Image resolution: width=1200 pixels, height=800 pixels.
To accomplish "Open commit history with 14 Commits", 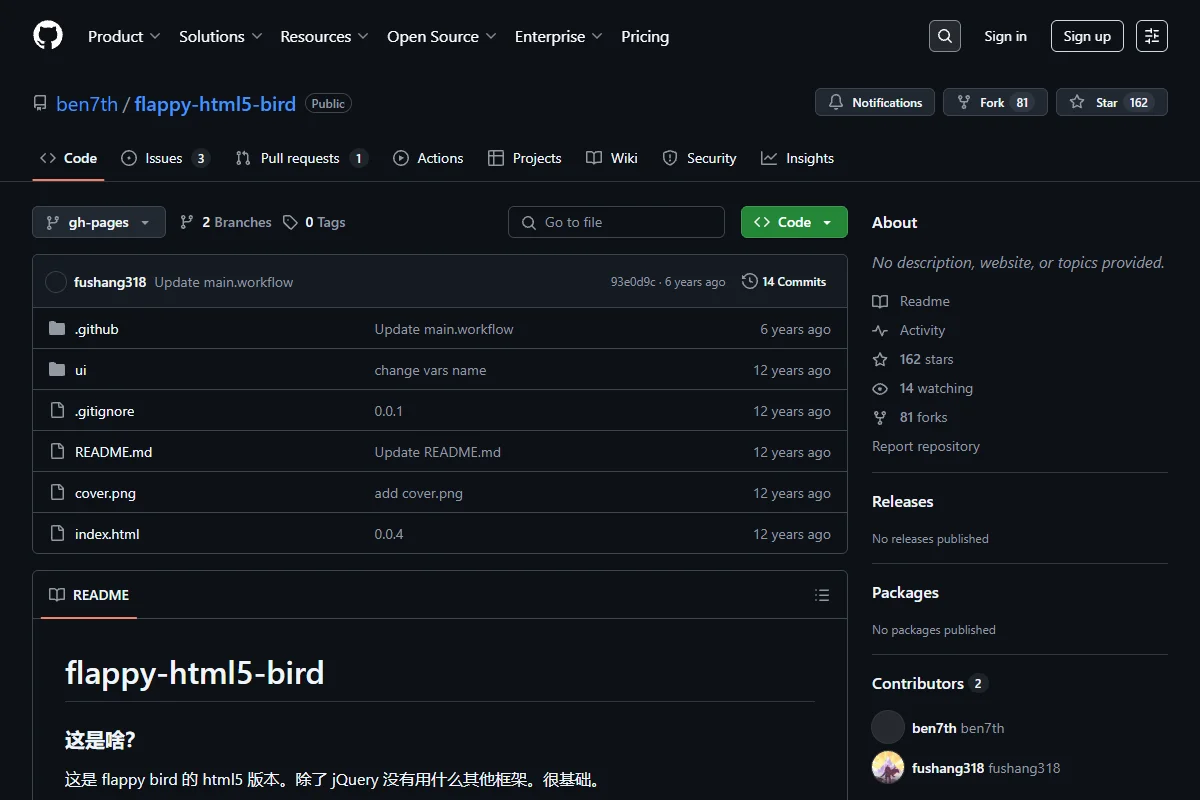I will (784, 282).
